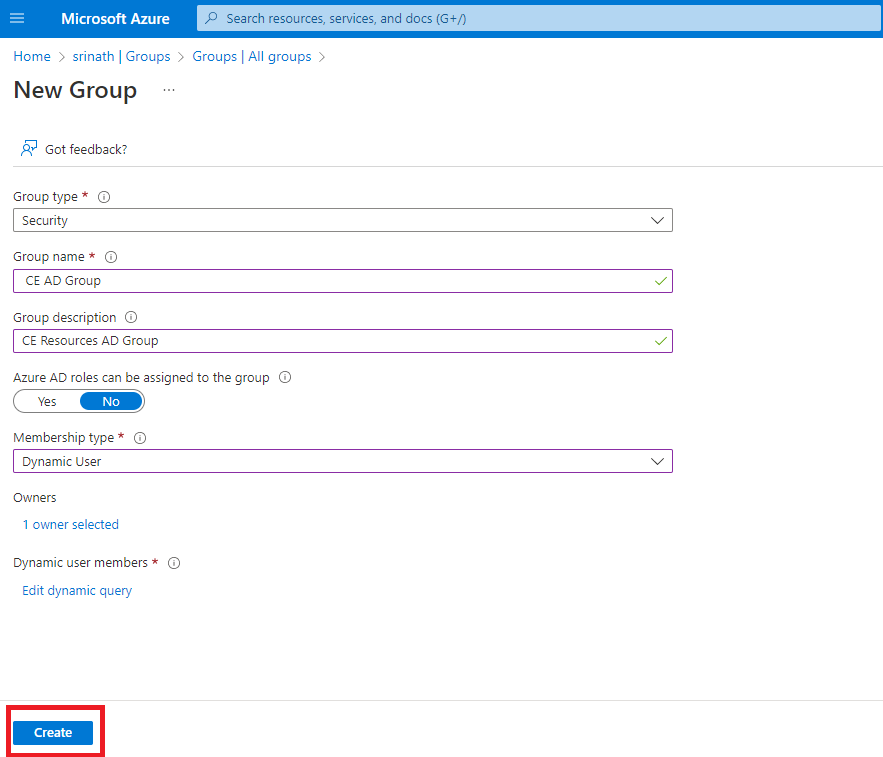Navigate to srinath | Groups breadcrumb
This screenshot has width=883, height=757.
[121, 56]
